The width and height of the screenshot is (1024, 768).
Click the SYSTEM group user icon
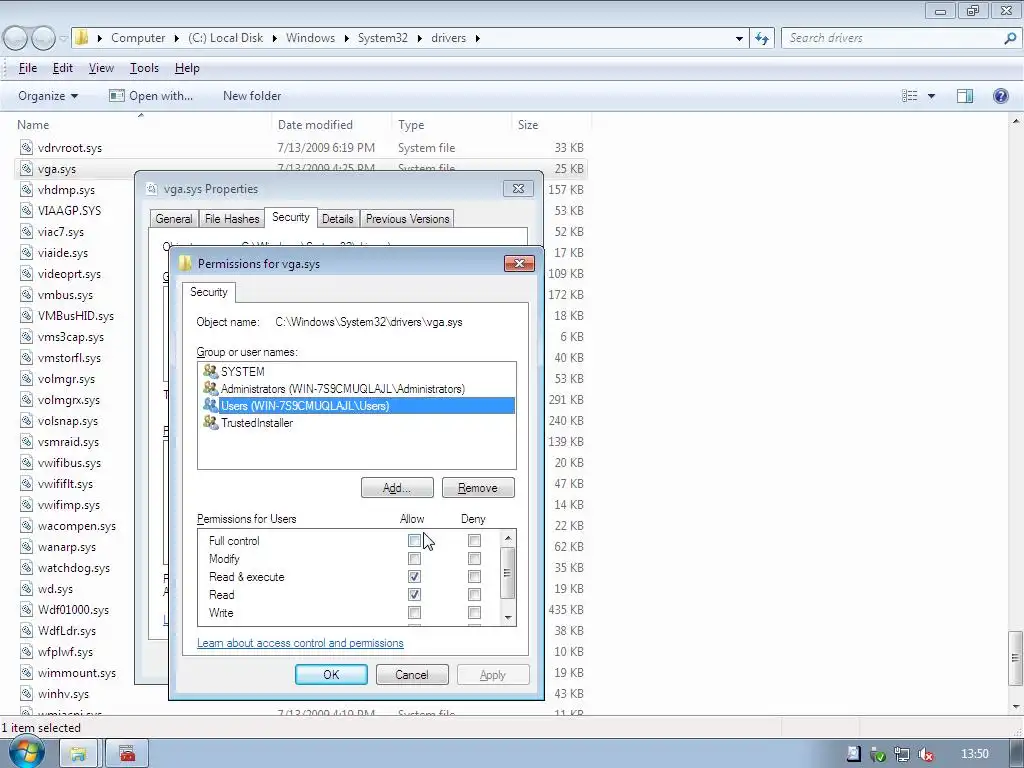210,371
